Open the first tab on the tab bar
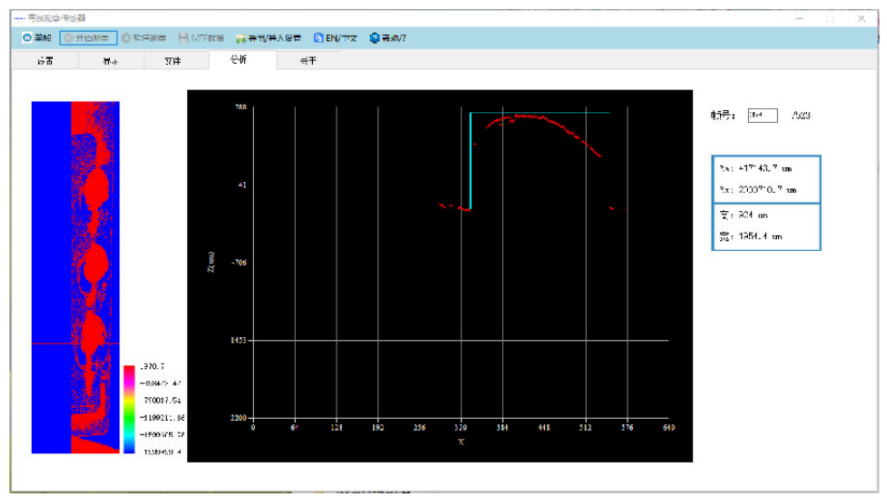The image size is (887, 499). (45, 61)
